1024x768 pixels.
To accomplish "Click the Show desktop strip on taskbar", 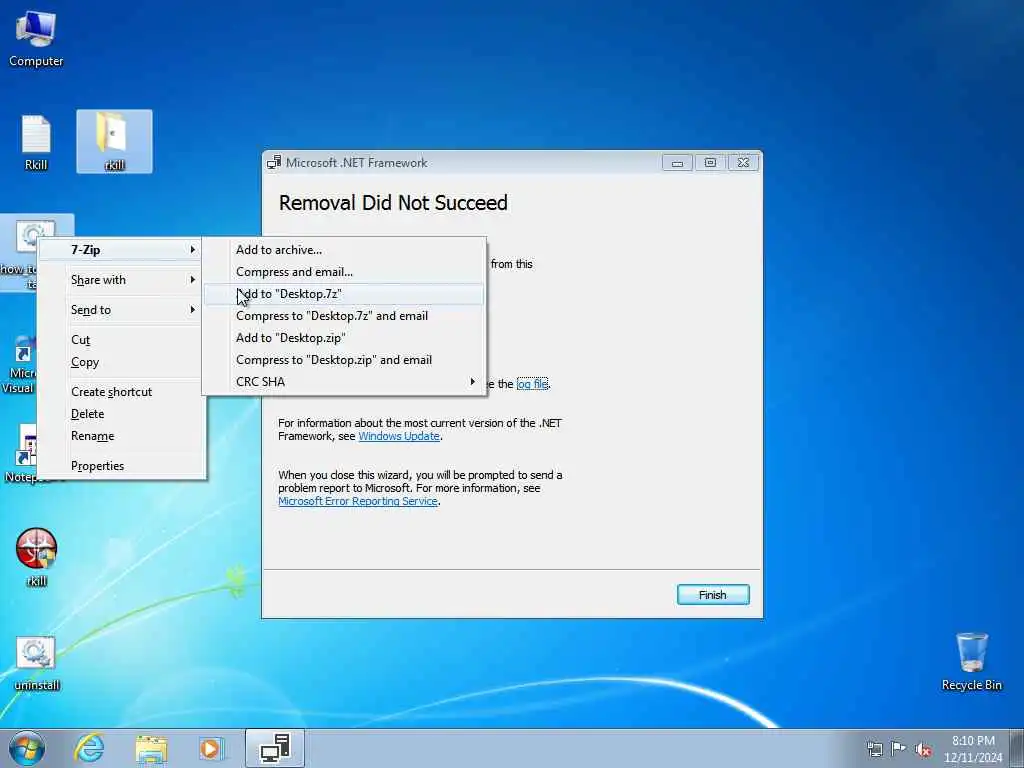I will [1018, 748].
